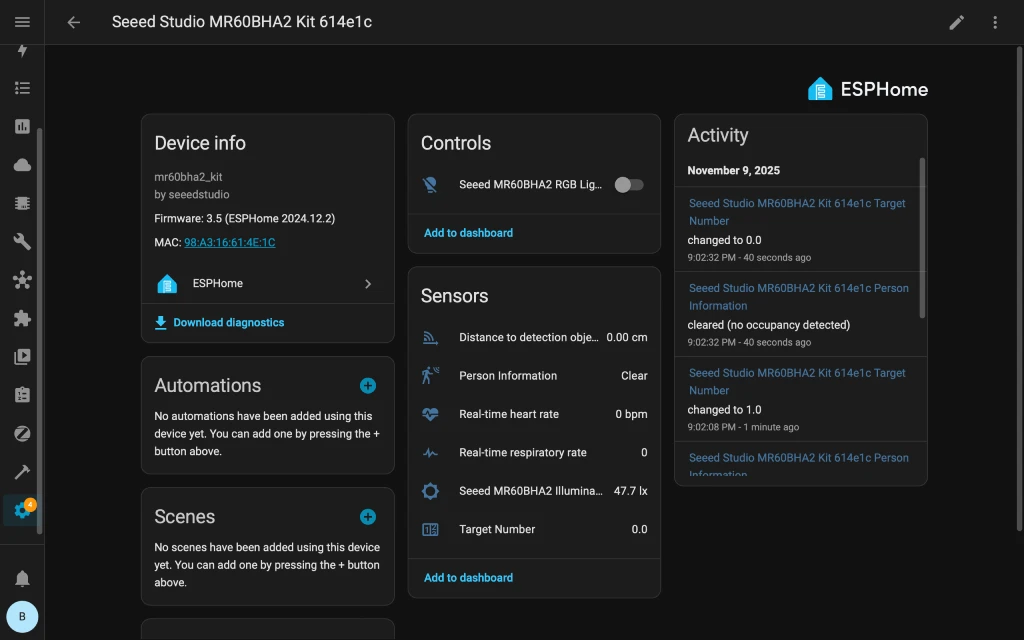1024x640 pixels.
Task: Toggle the Seeed MR60BHA2 RGB Light switch
Action: 629,184
